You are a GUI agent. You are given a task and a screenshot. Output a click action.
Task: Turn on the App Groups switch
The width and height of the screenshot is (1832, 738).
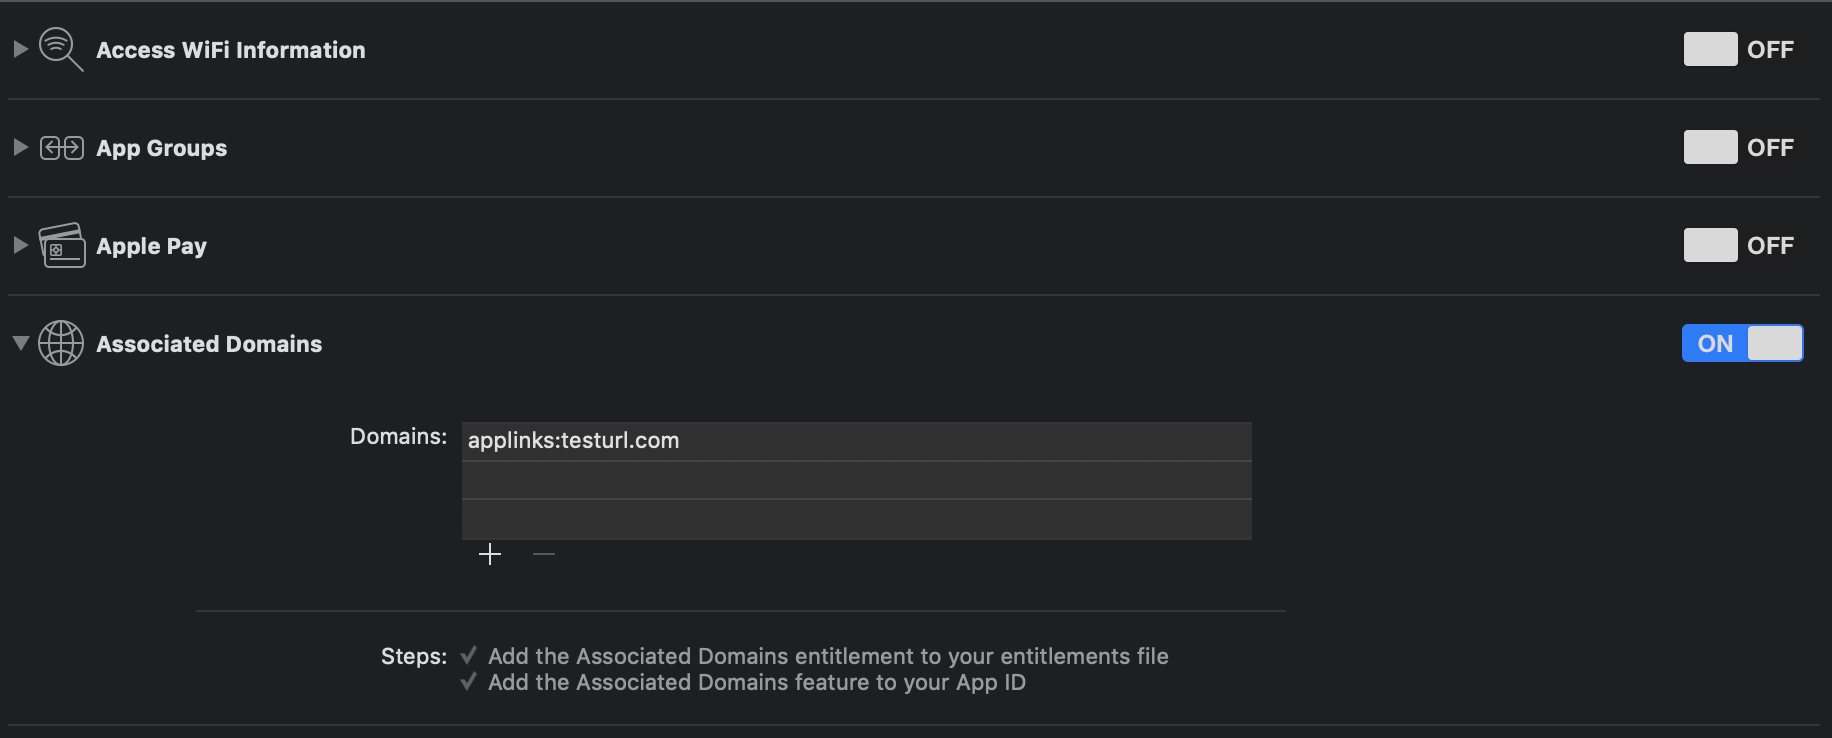coord(1739,147)
